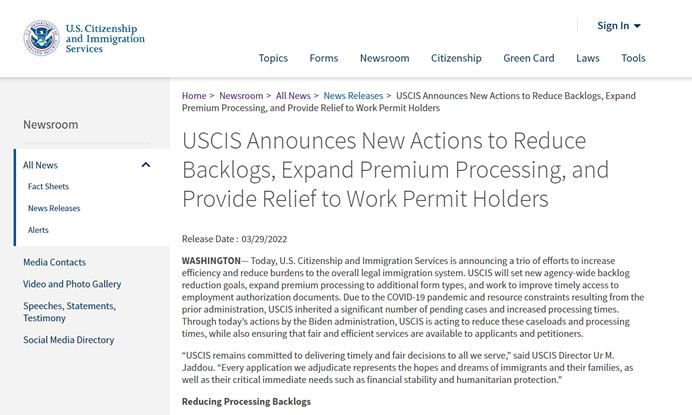The width and height of the screenshot is (692, 415).
Task: Open the Forms menu
Action: [x=324, y=58]
